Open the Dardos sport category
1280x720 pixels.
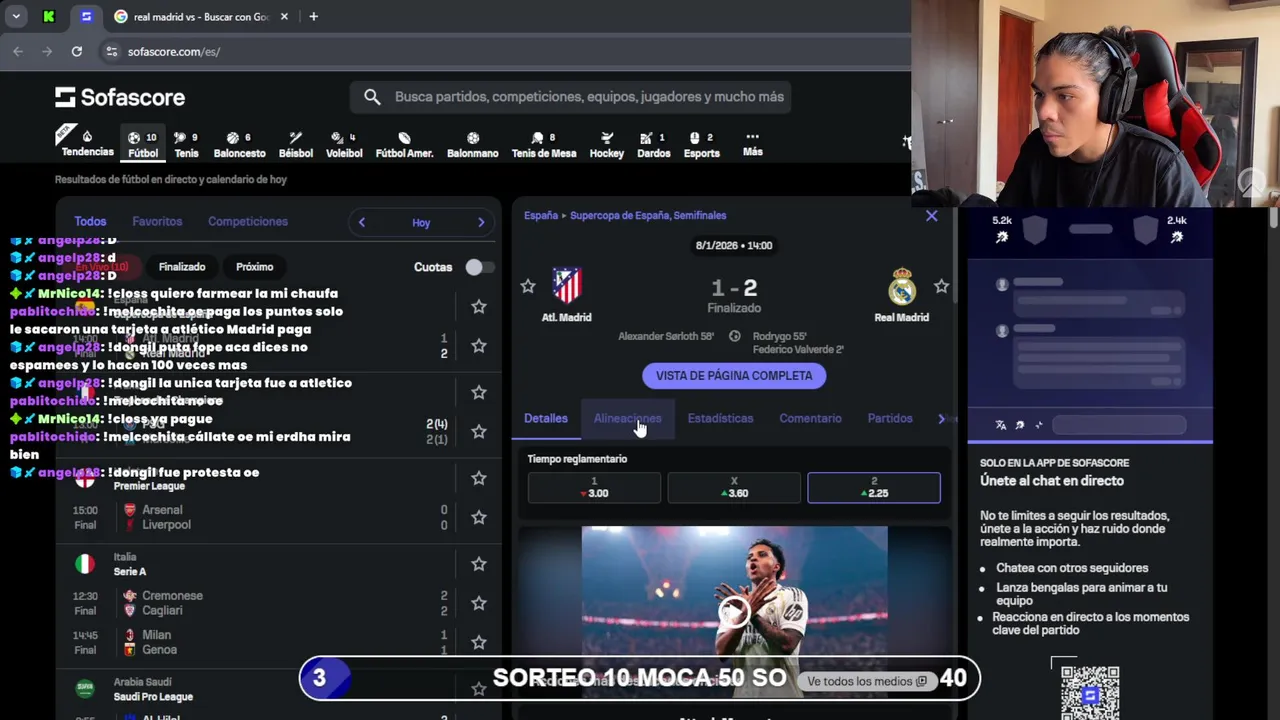(x=653, y=144)
